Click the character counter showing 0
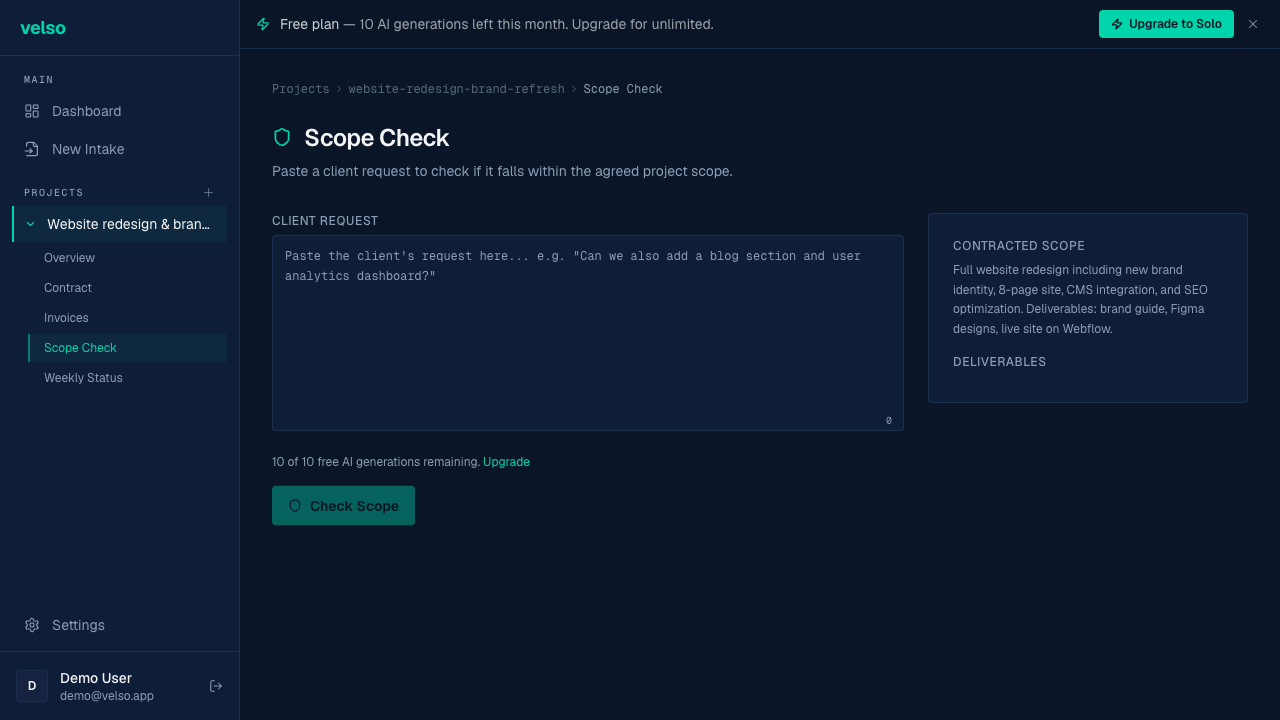The height and width of the screenshot is (720, 1280). [x=889, y=421]
